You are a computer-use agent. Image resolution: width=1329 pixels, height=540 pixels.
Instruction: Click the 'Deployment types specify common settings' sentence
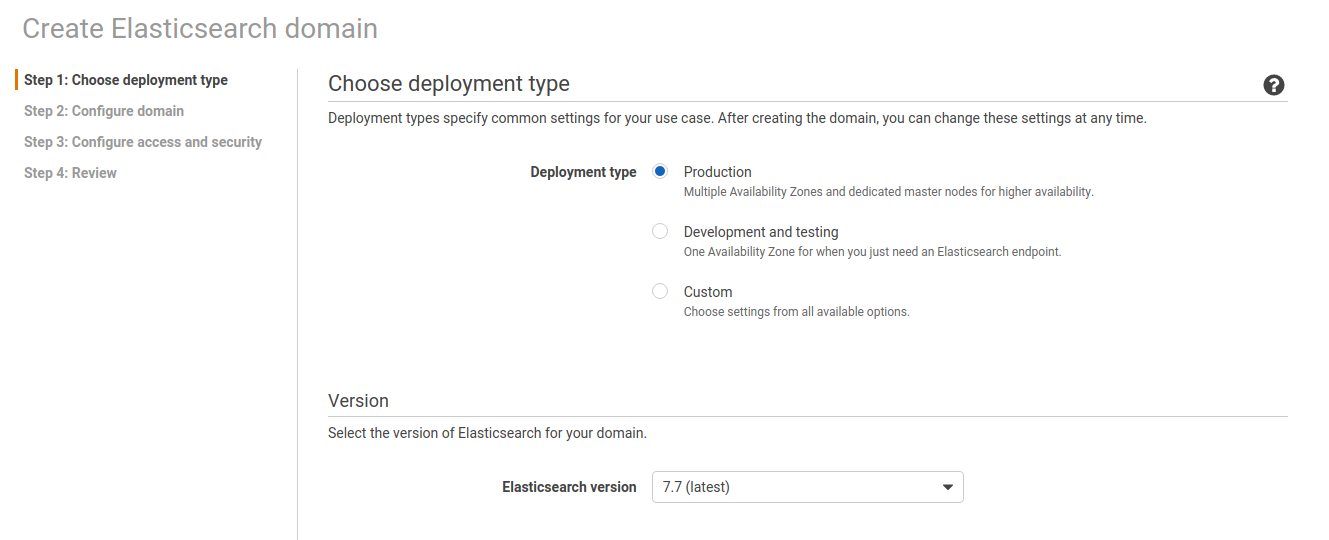click(x=737, y=118)
